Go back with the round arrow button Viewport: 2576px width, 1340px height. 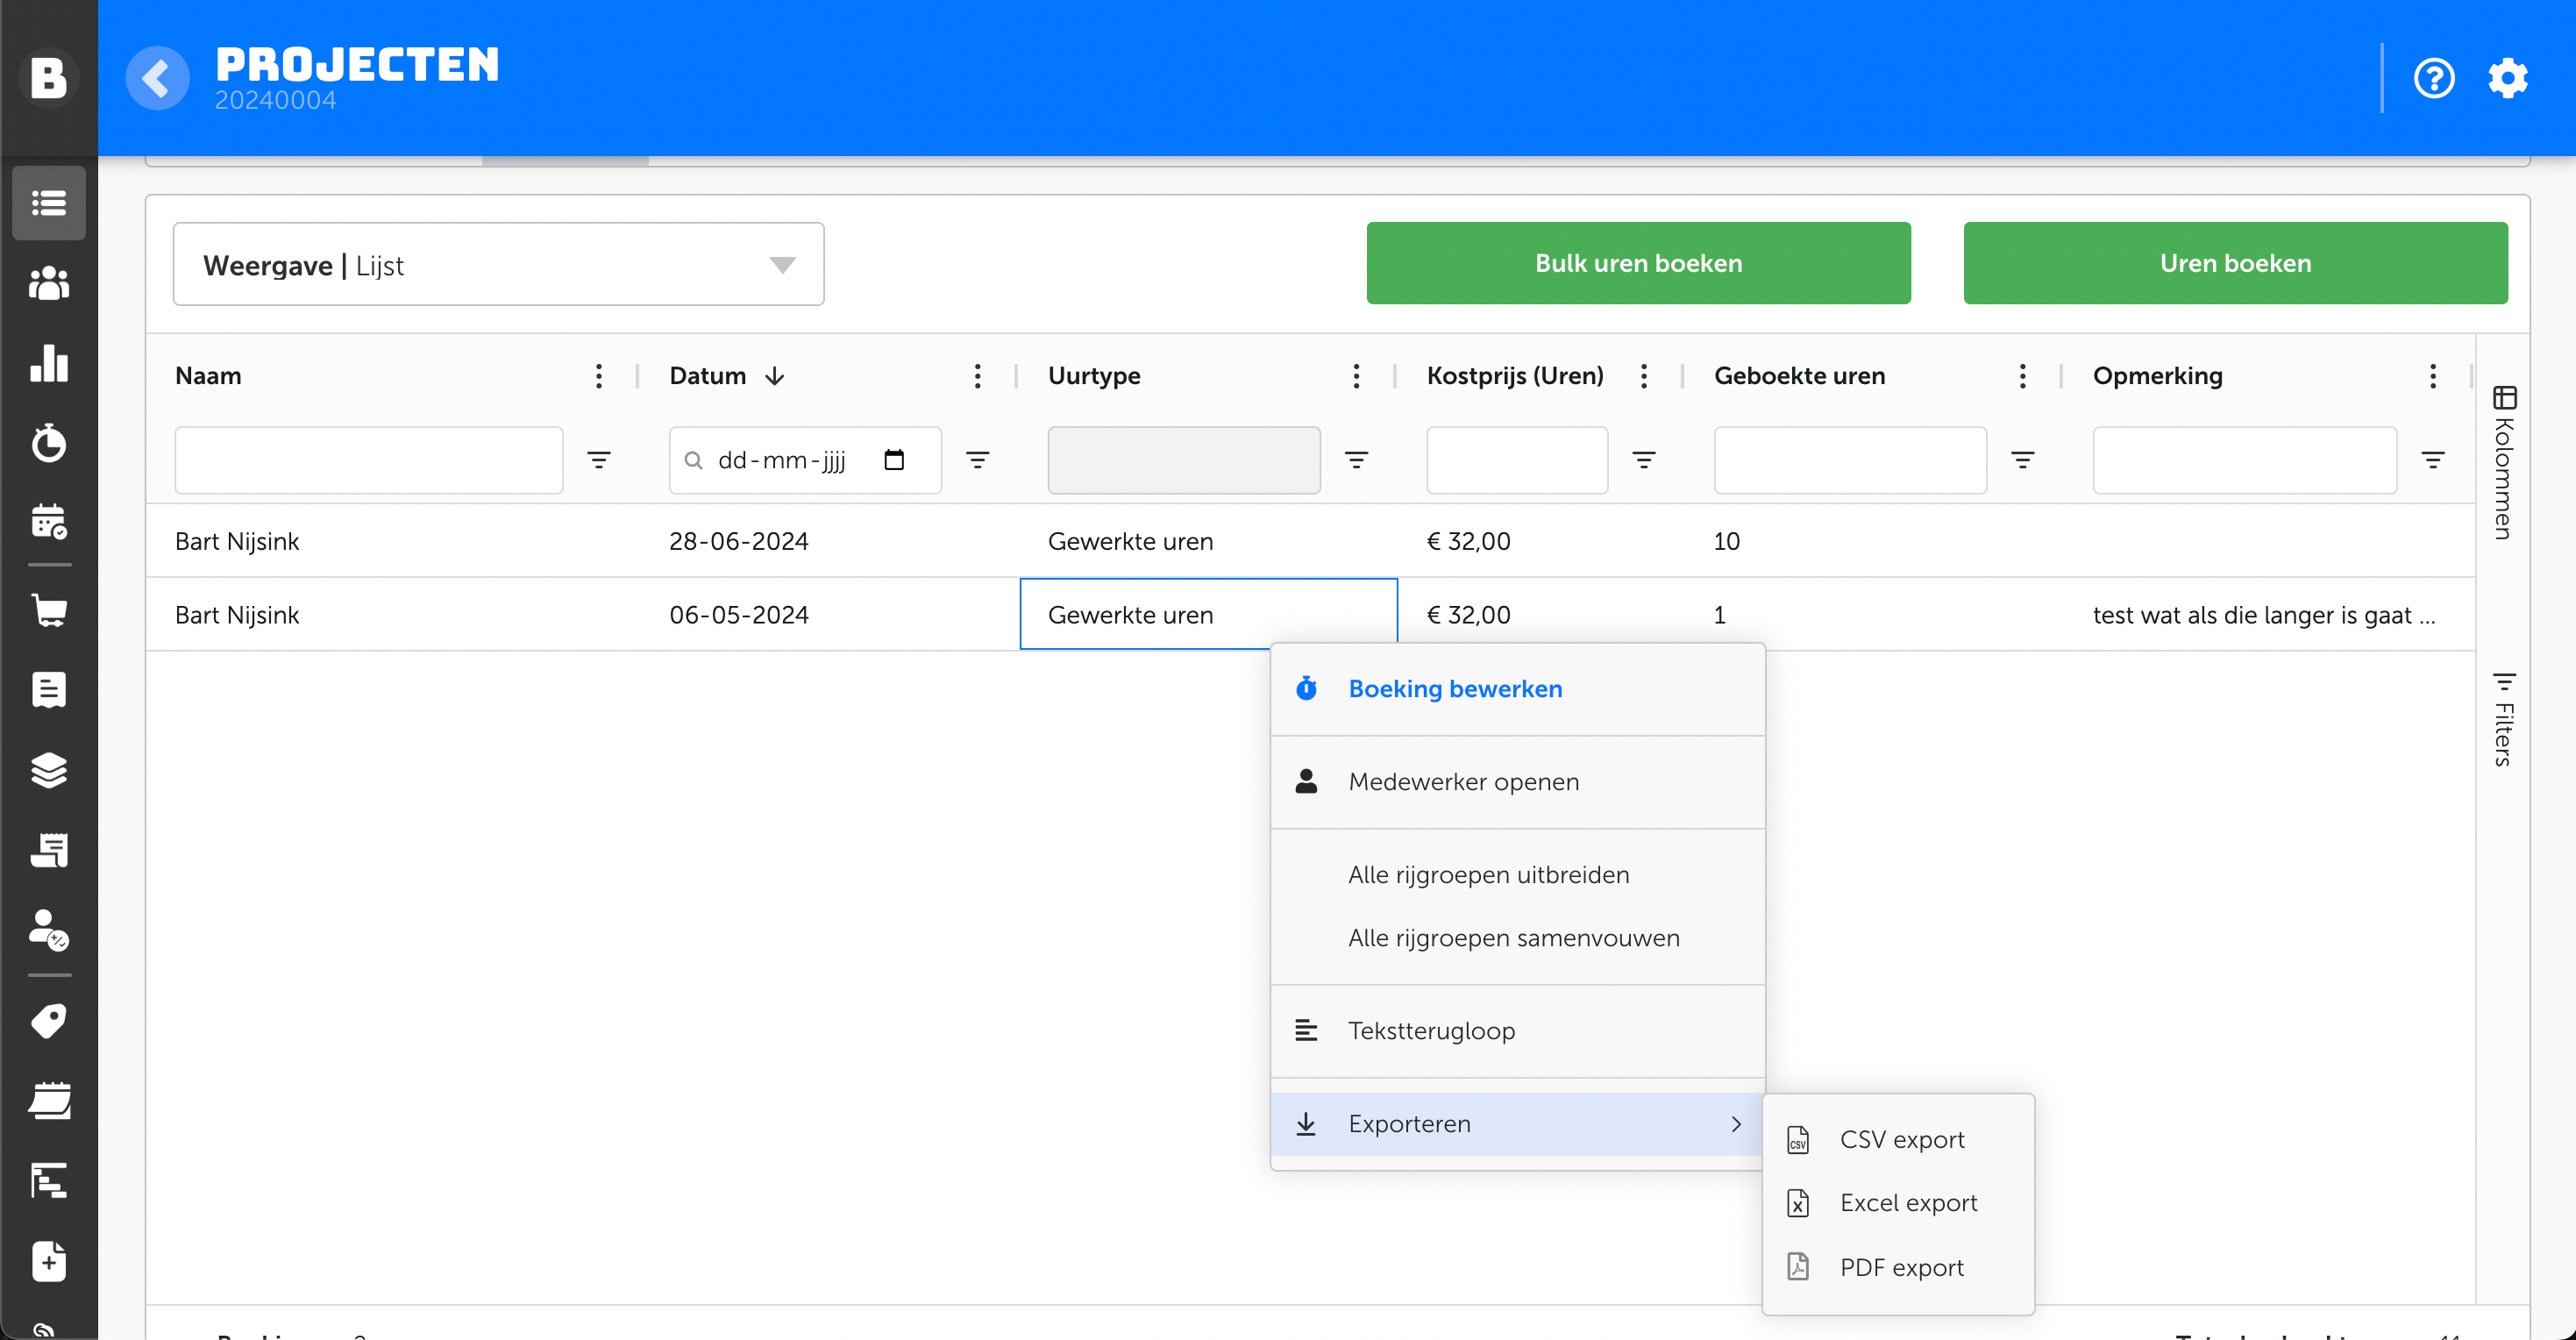click(157, 77)
